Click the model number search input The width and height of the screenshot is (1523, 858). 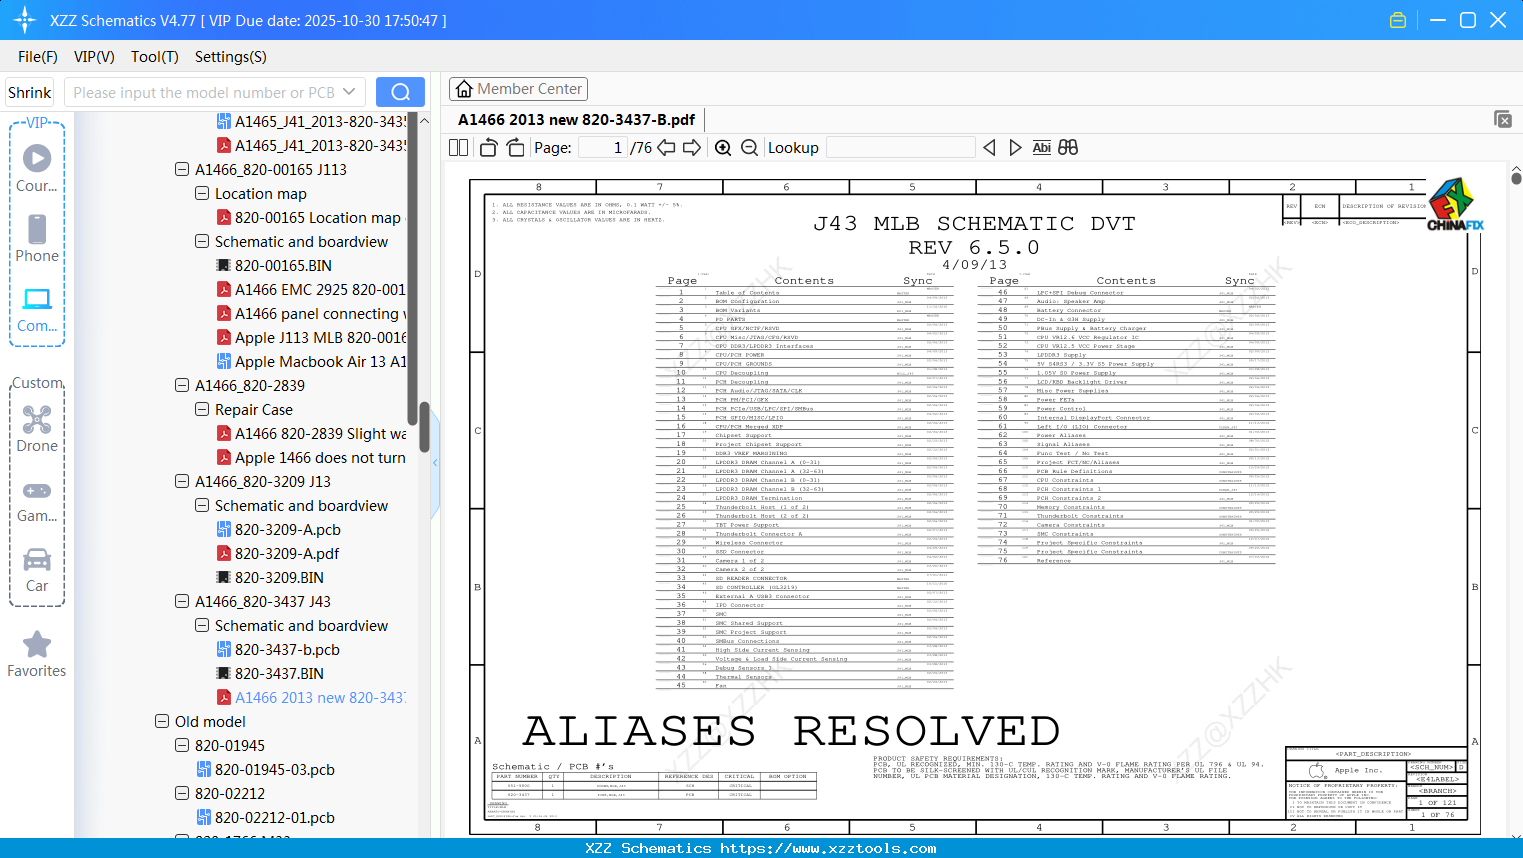(x=203, y=92)
